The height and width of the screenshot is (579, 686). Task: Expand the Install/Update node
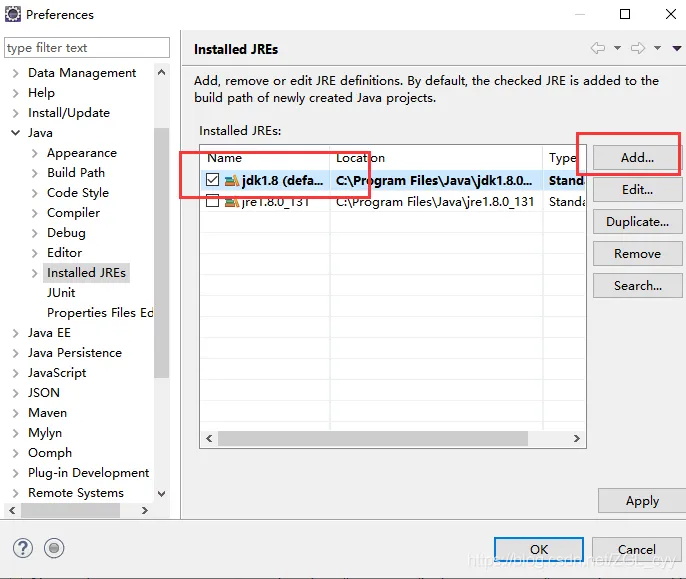tap(16, 113)
